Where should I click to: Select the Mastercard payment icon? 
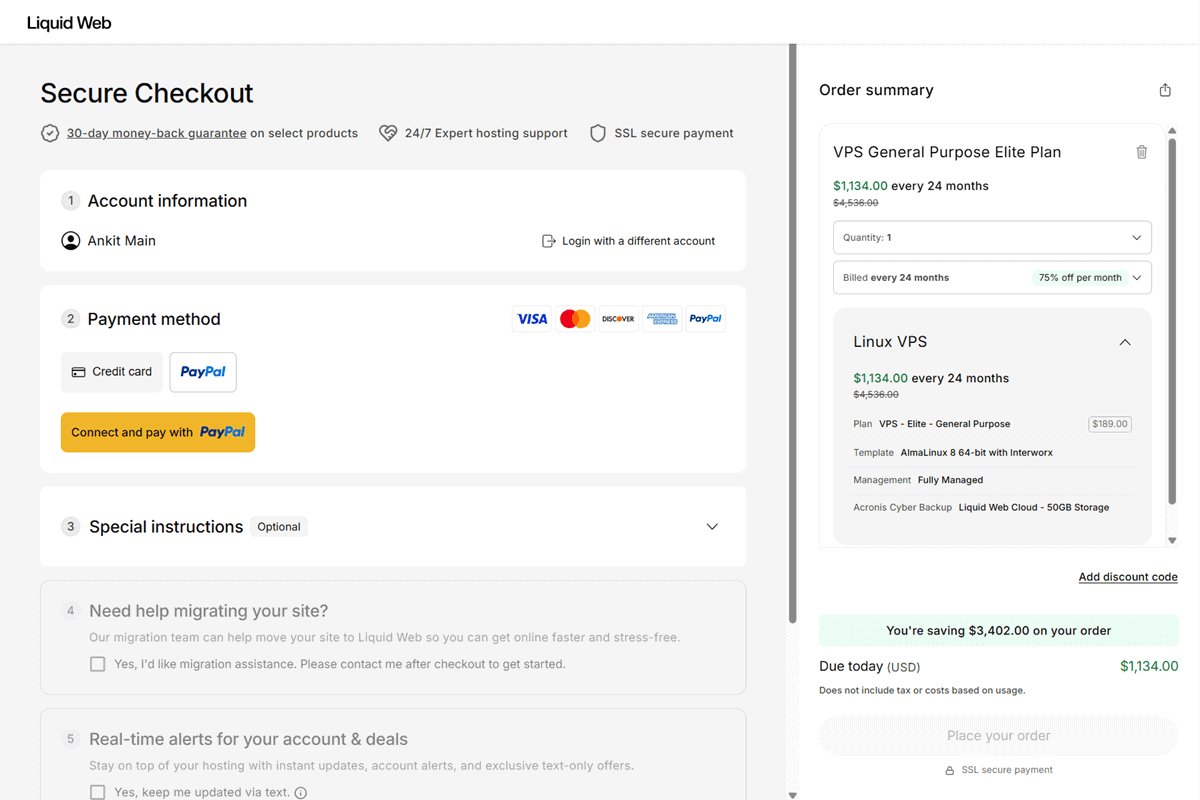(x=575, y=318)
